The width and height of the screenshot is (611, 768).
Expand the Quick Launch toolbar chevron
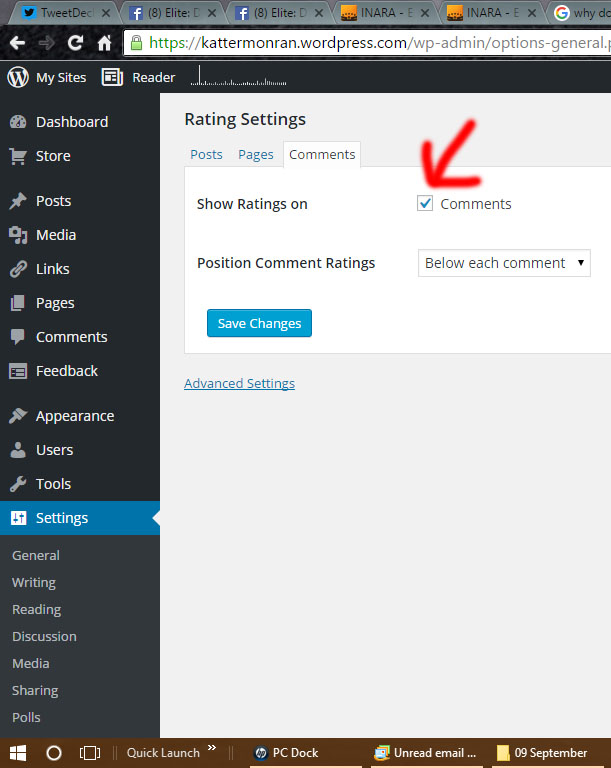click(x=211, y=749)
